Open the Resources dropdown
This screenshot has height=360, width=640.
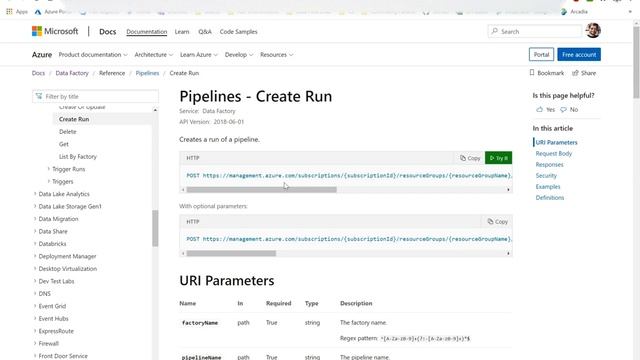pos(276,55)
